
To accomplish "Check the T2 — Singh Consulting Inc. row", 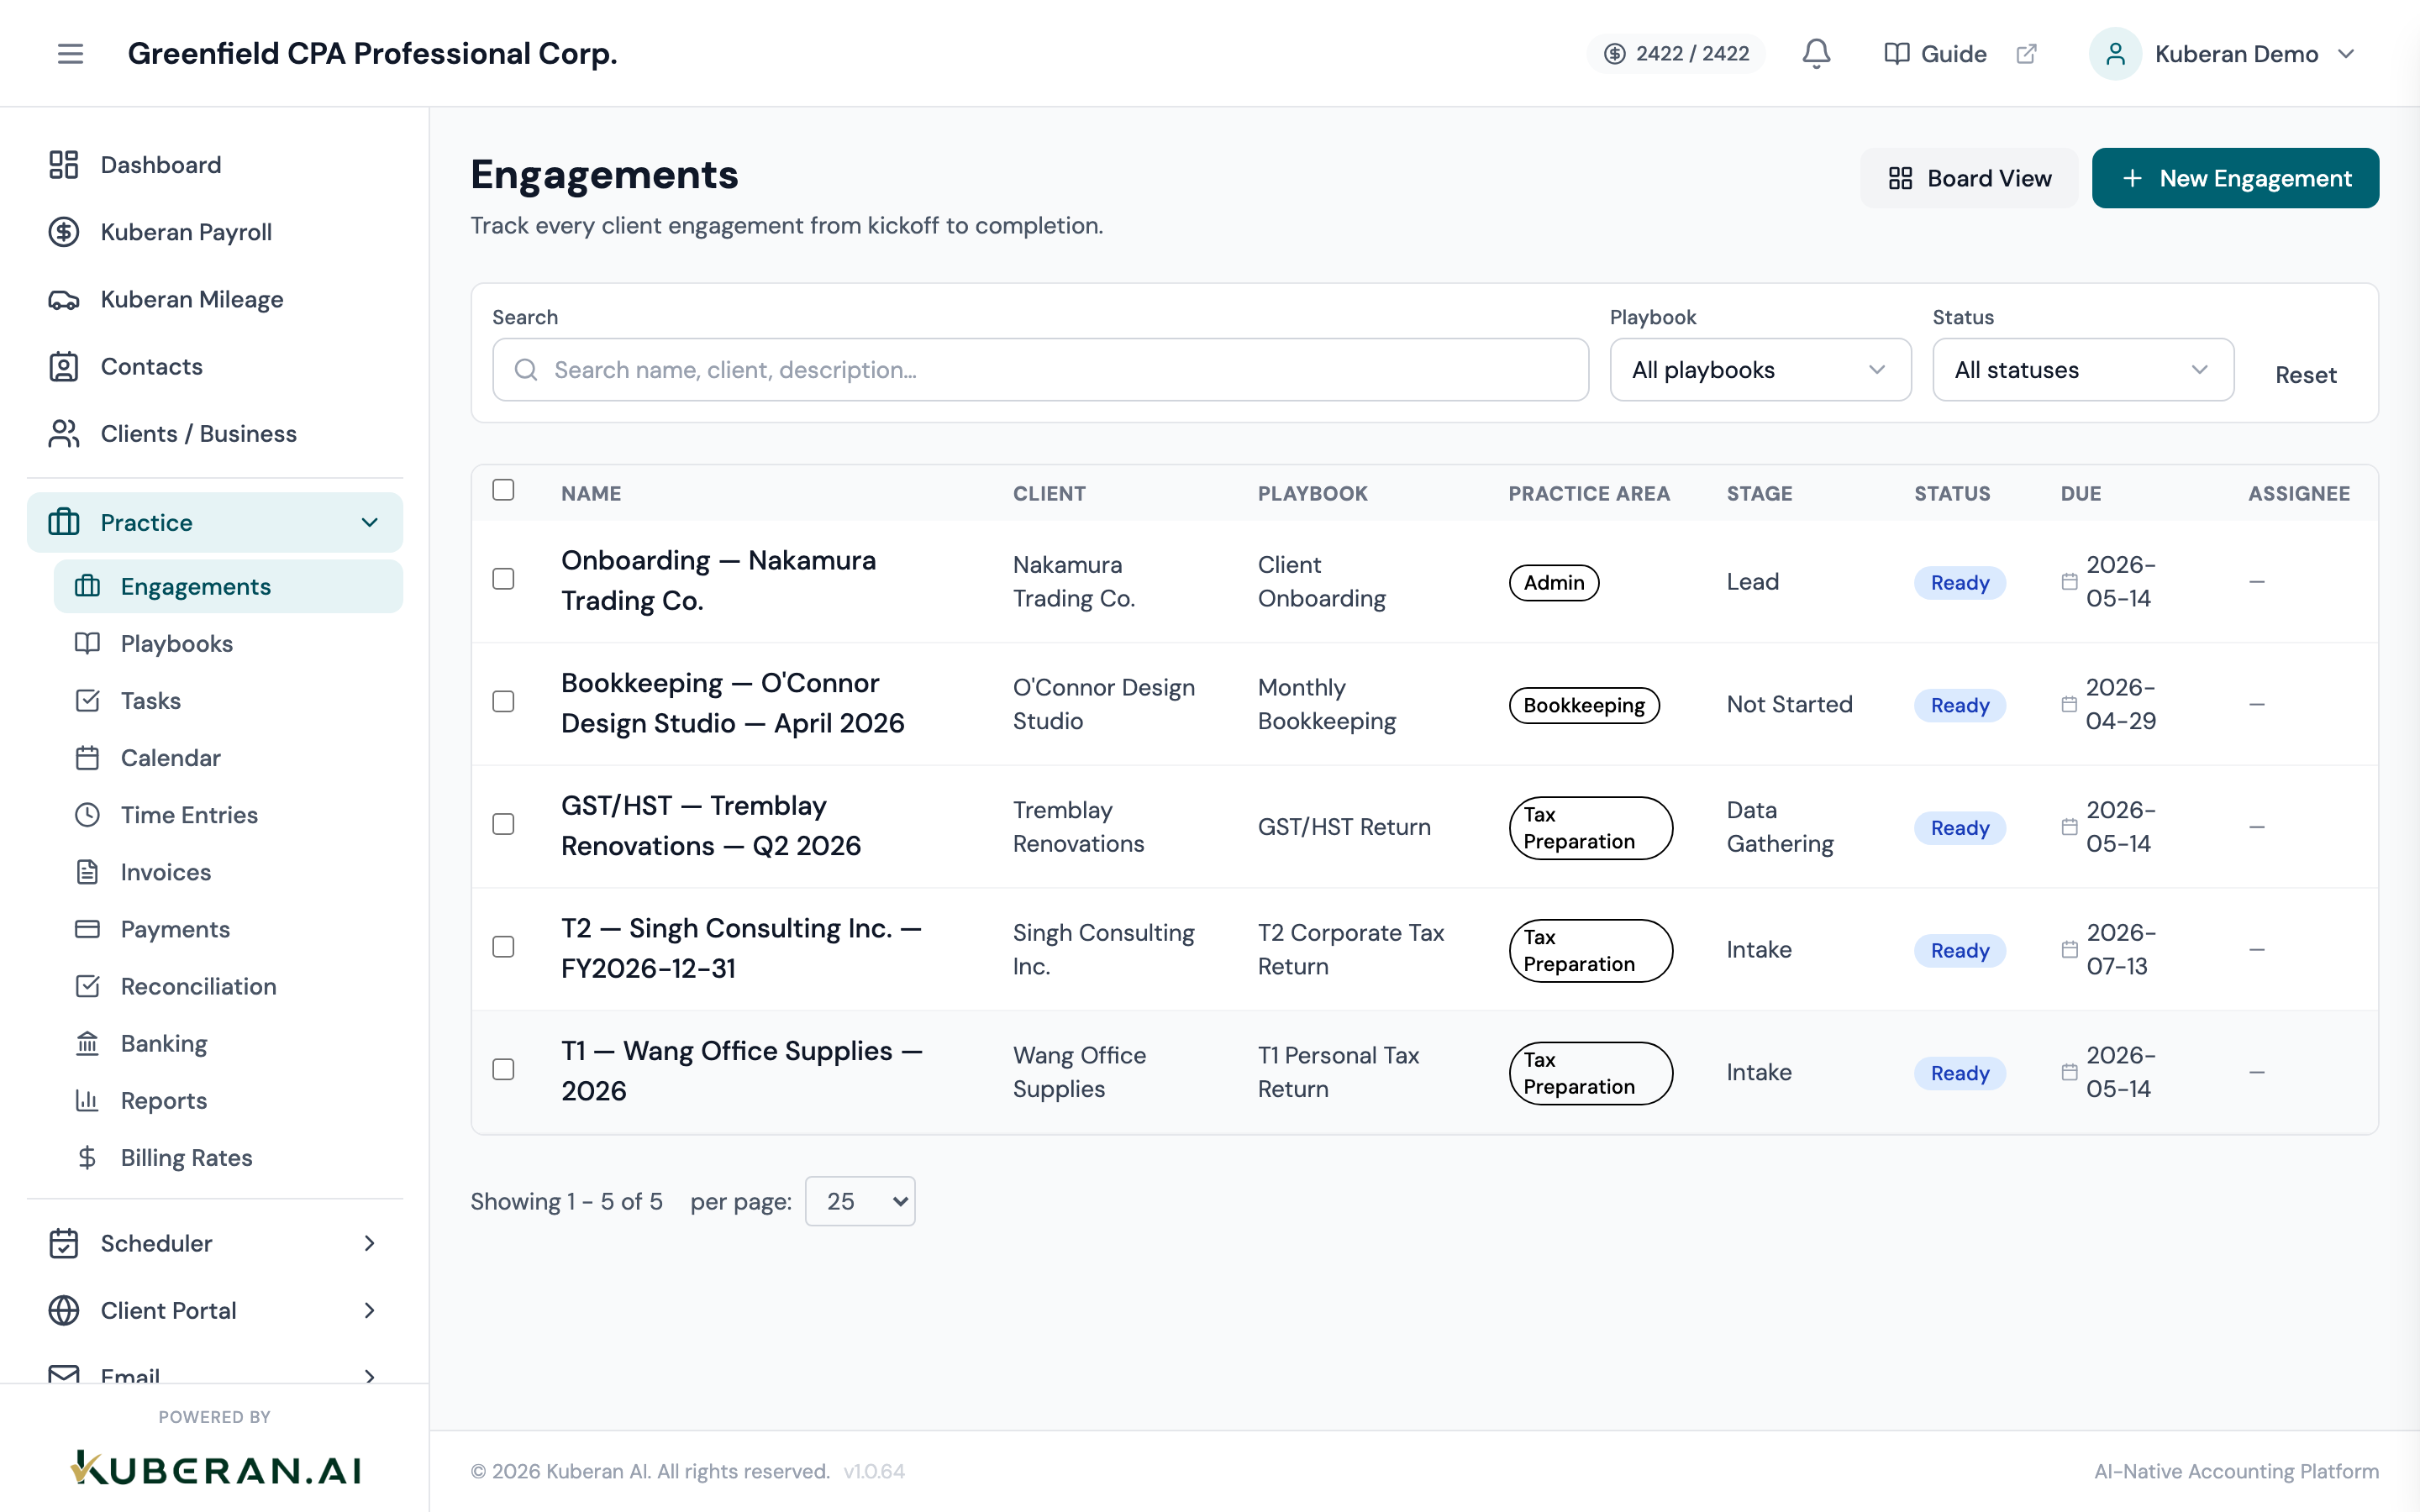I will [x=503, y=947].
